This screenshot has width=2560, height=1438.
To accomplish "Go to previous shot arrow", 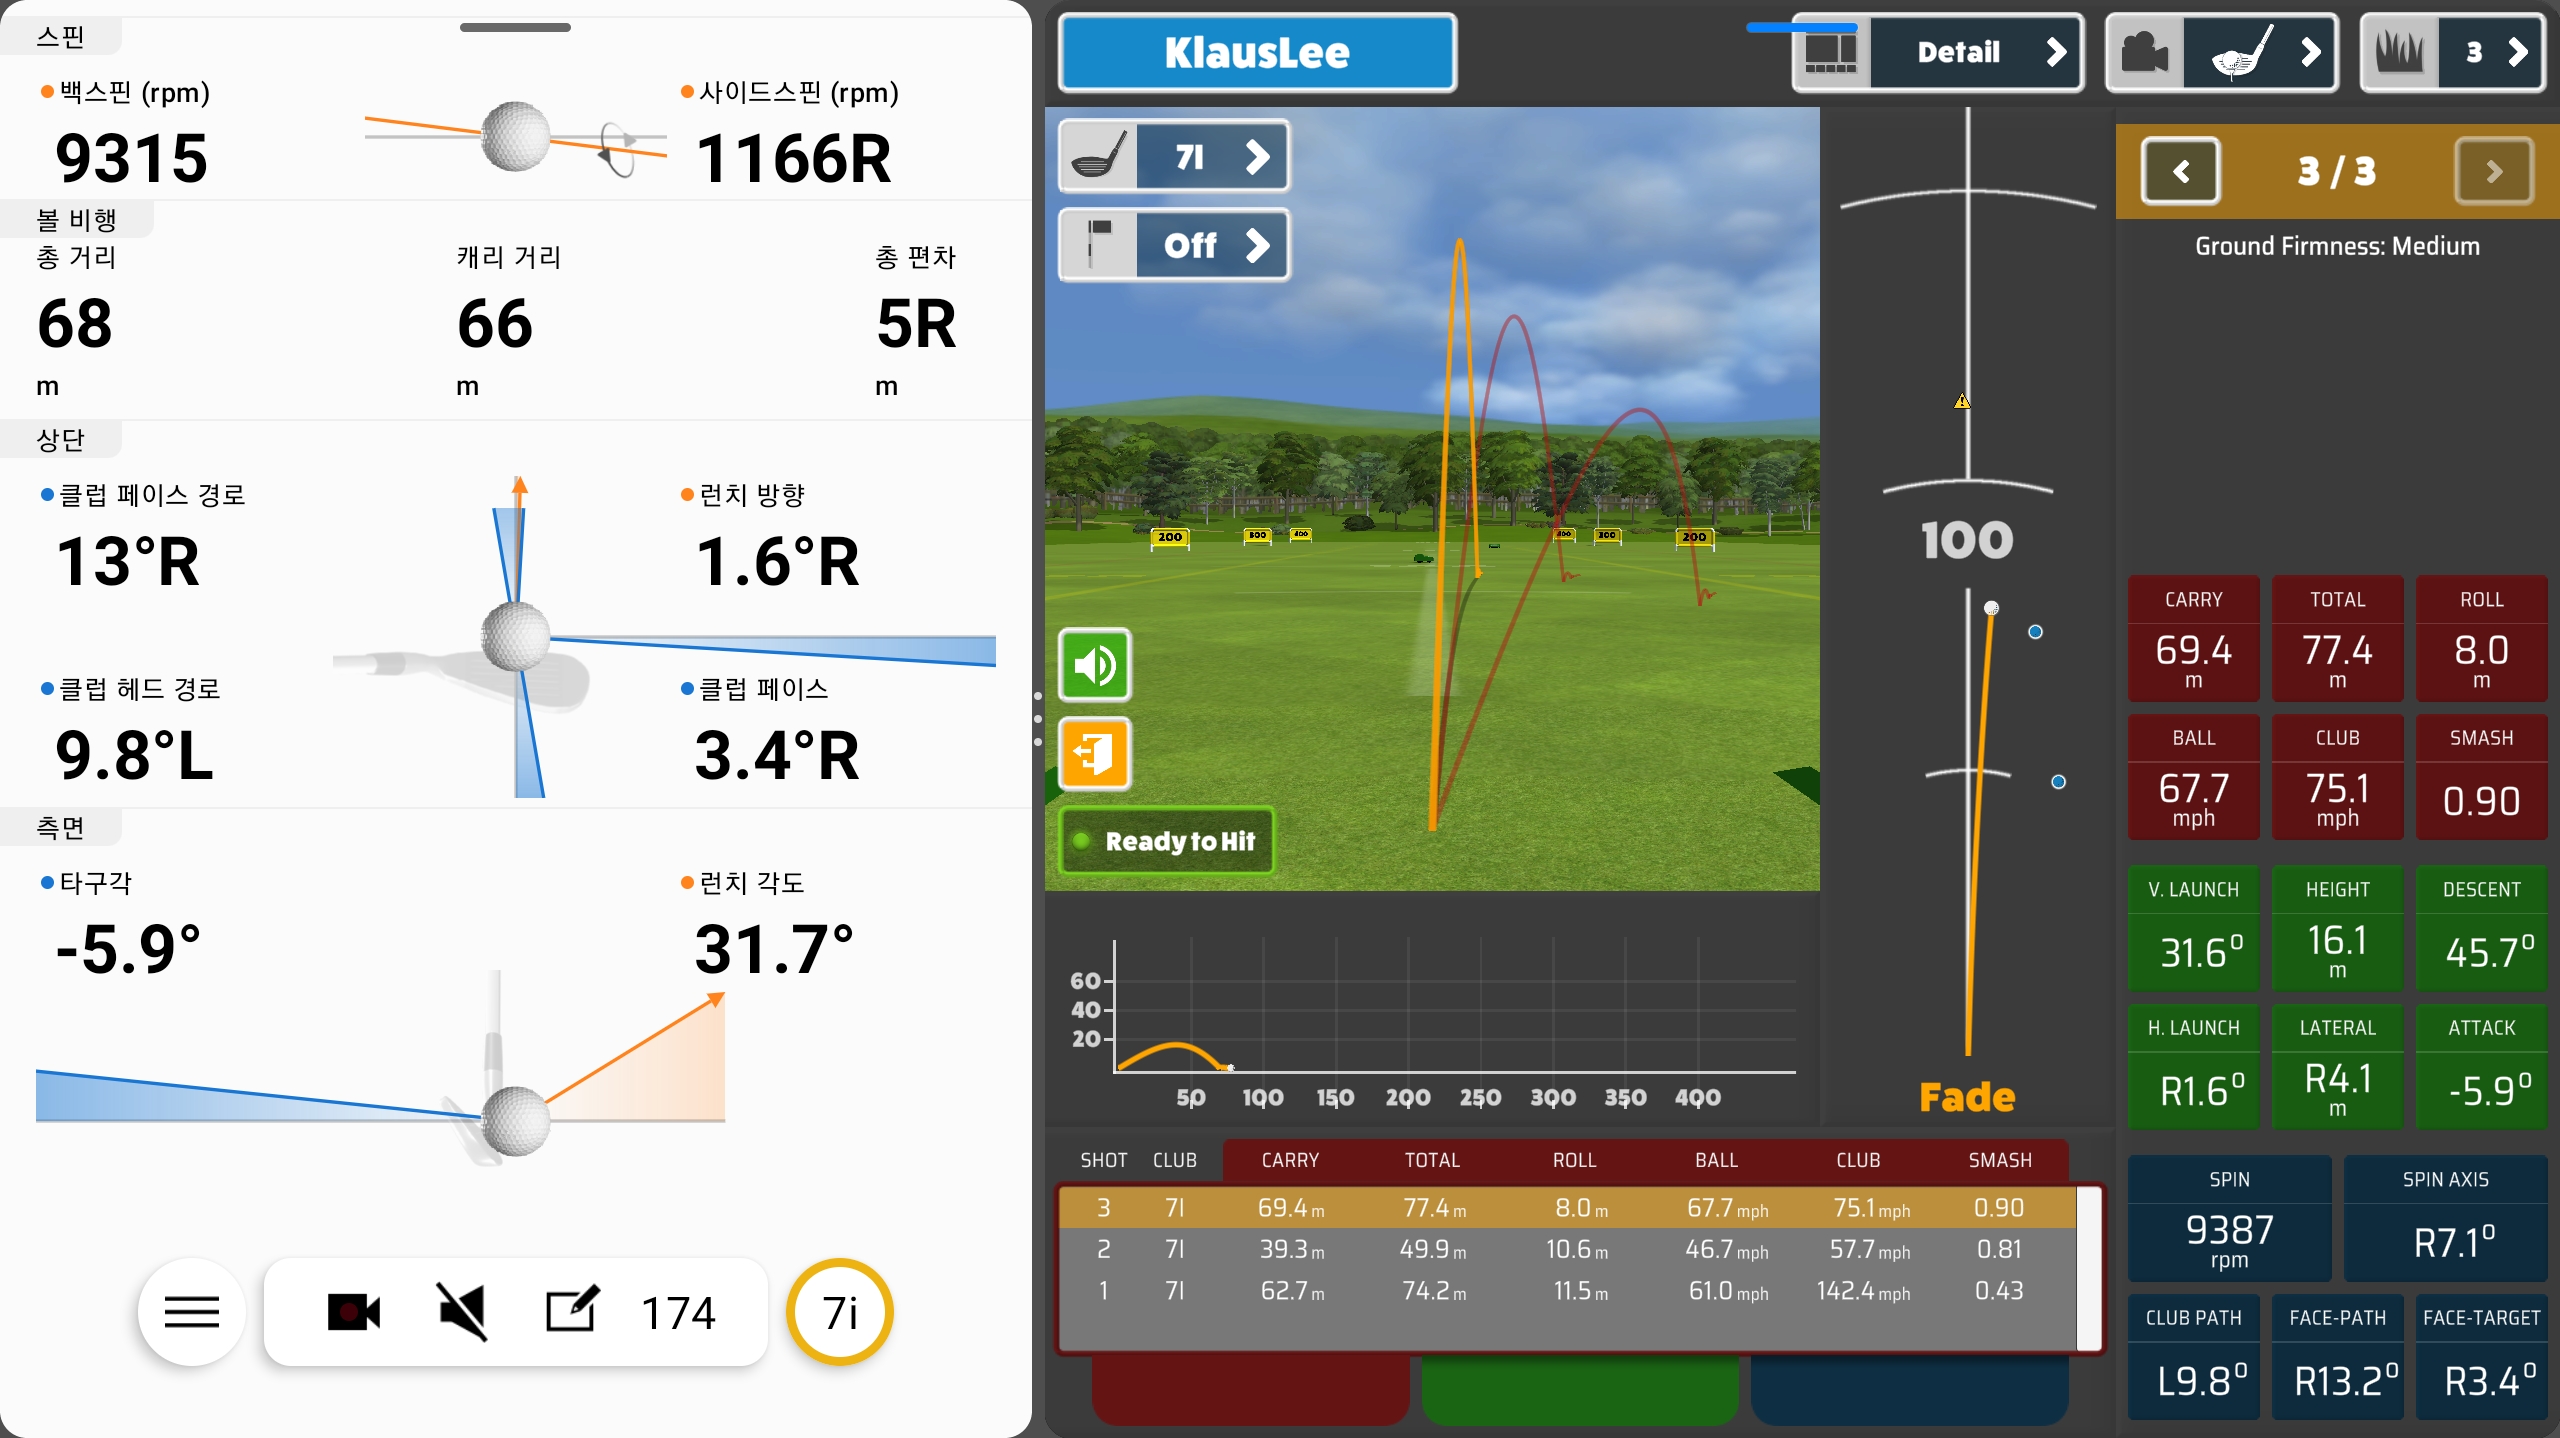I will 2180,172.
